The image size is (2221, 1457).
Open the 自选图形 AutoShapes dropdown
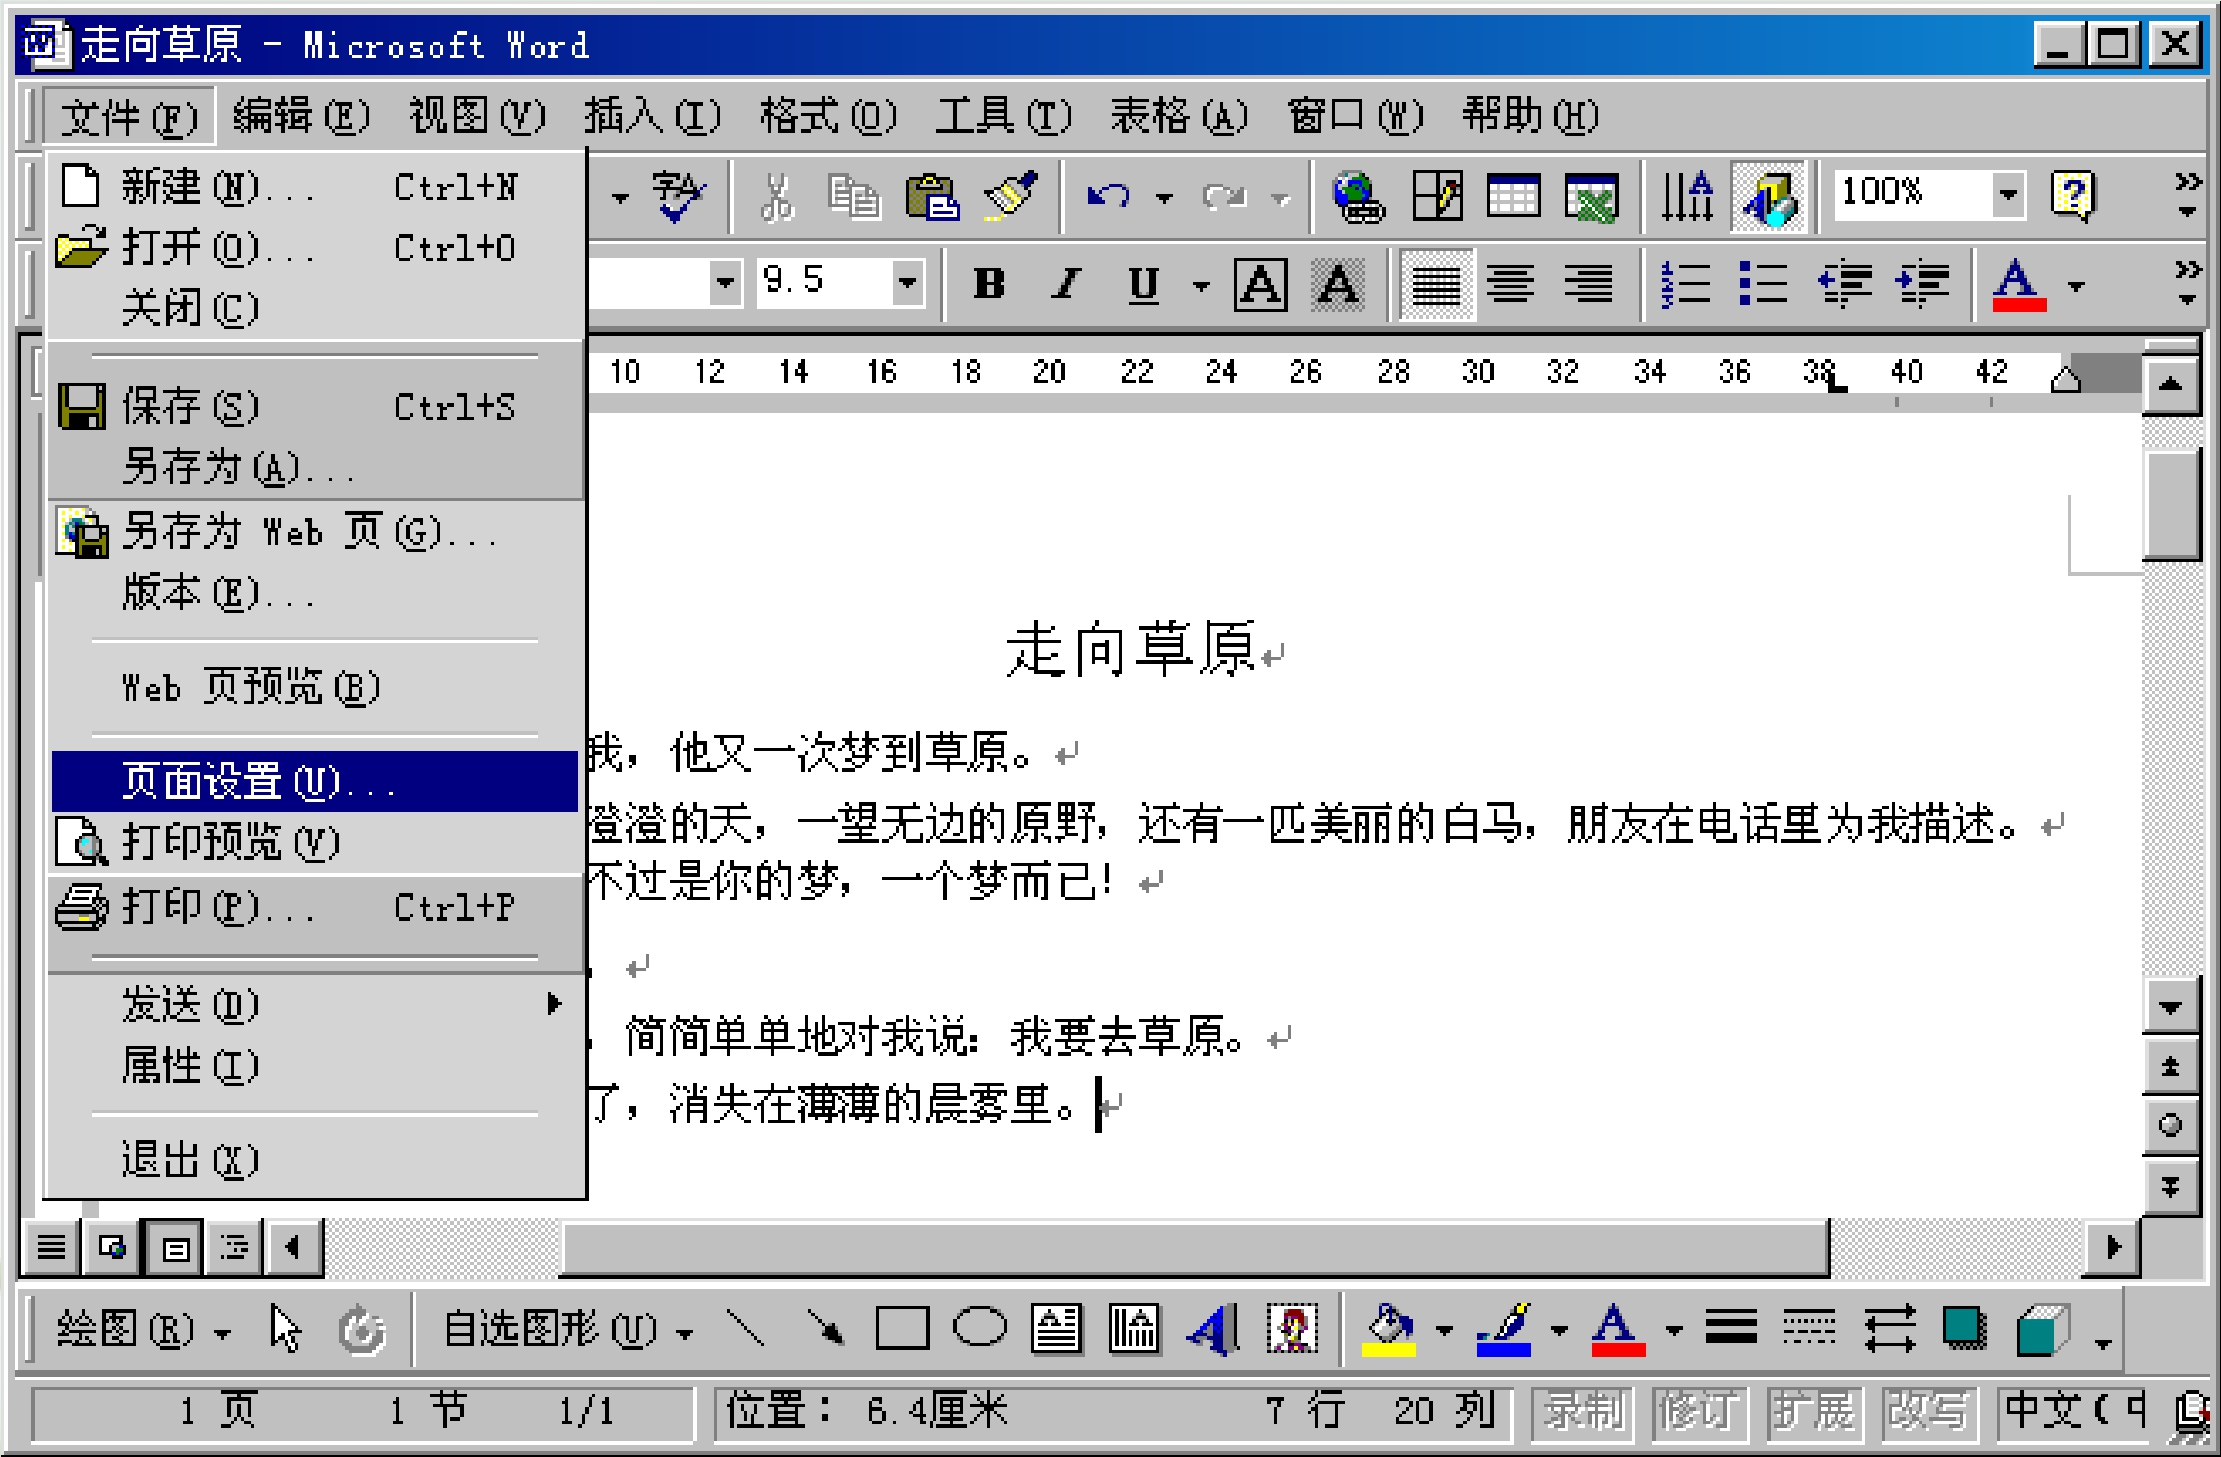[566, 1330]
